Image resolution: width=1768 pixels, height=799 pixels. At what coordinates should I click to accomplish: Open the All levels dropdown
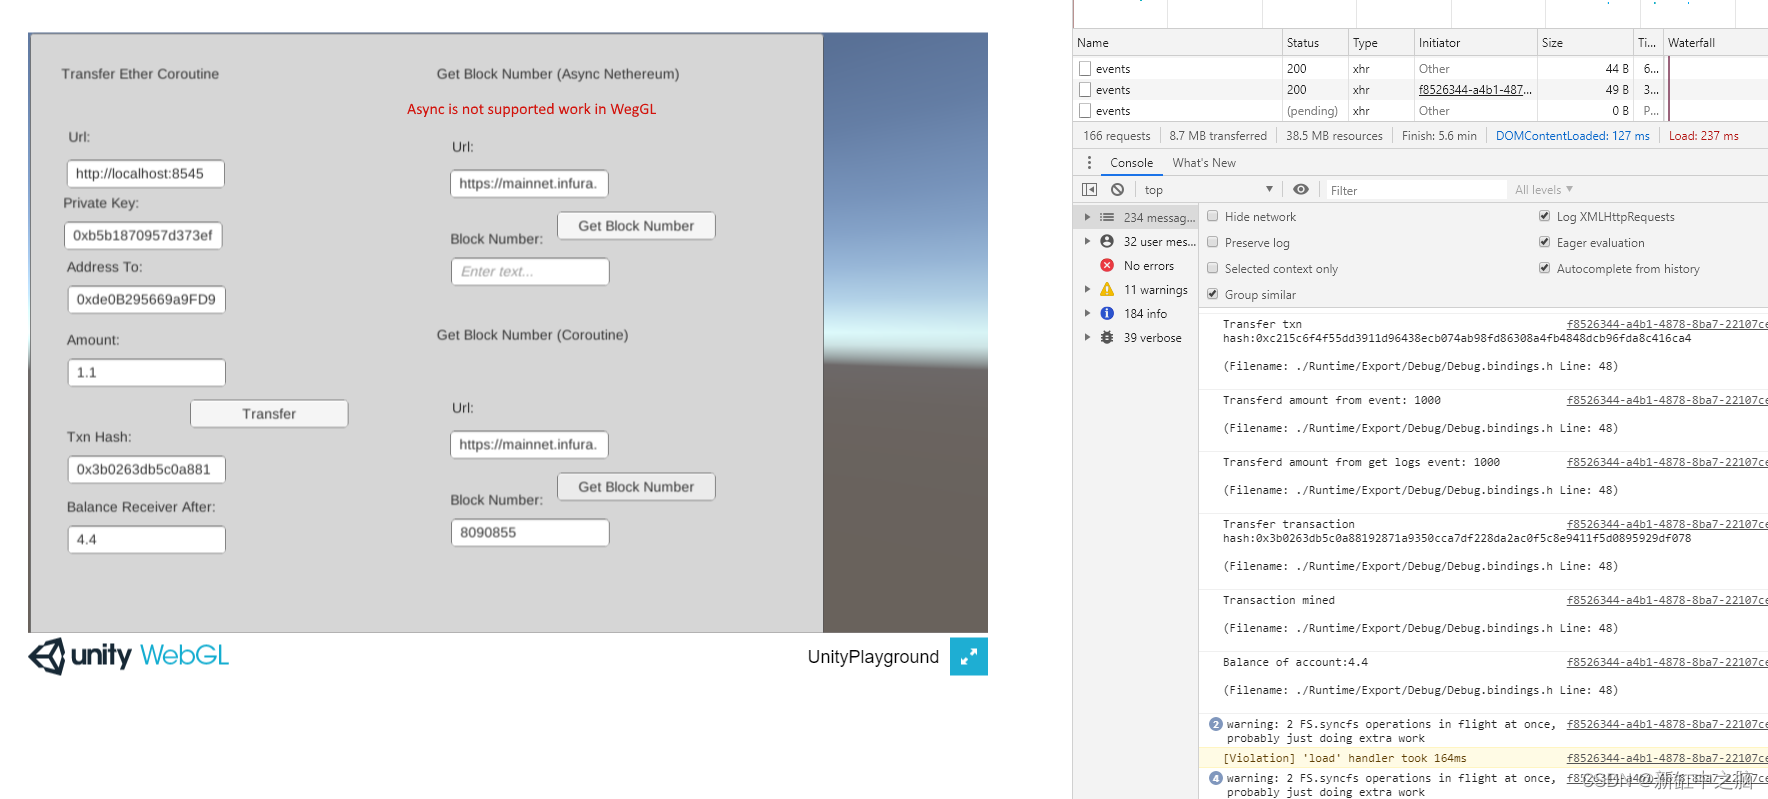(1543, 189)
